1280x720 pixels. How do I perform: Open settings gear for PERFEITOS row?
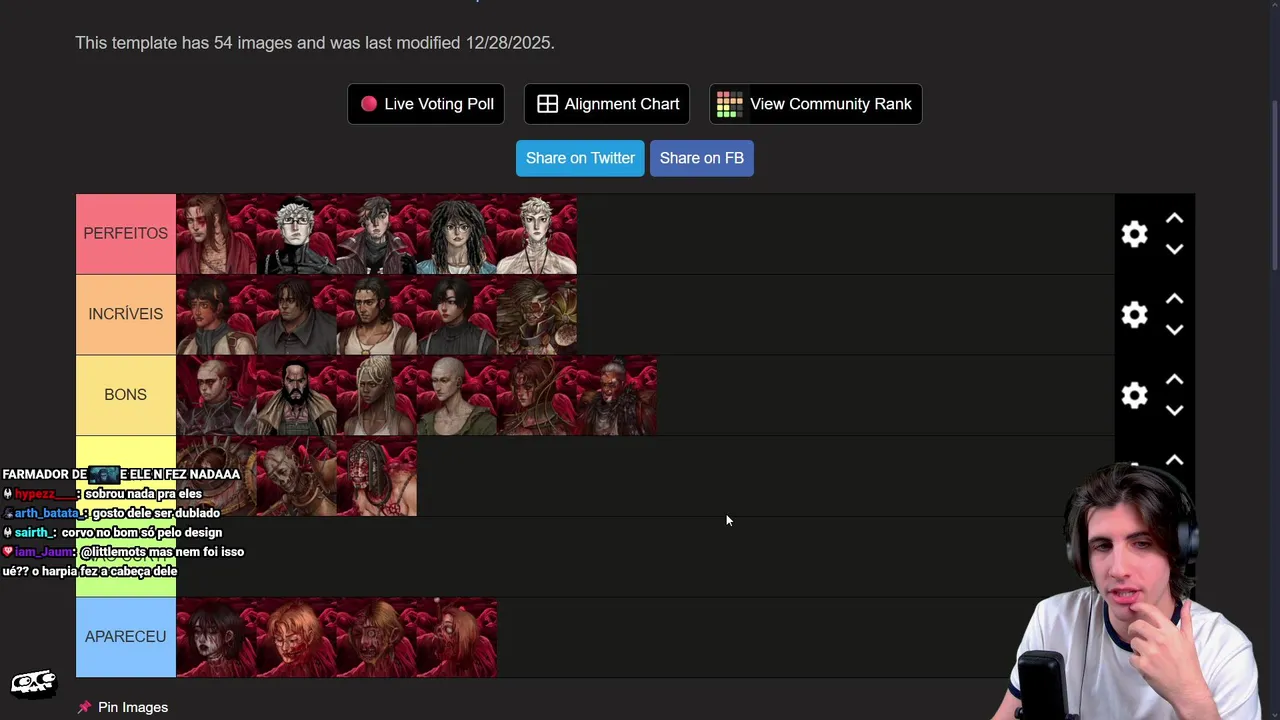[1134, 234]
